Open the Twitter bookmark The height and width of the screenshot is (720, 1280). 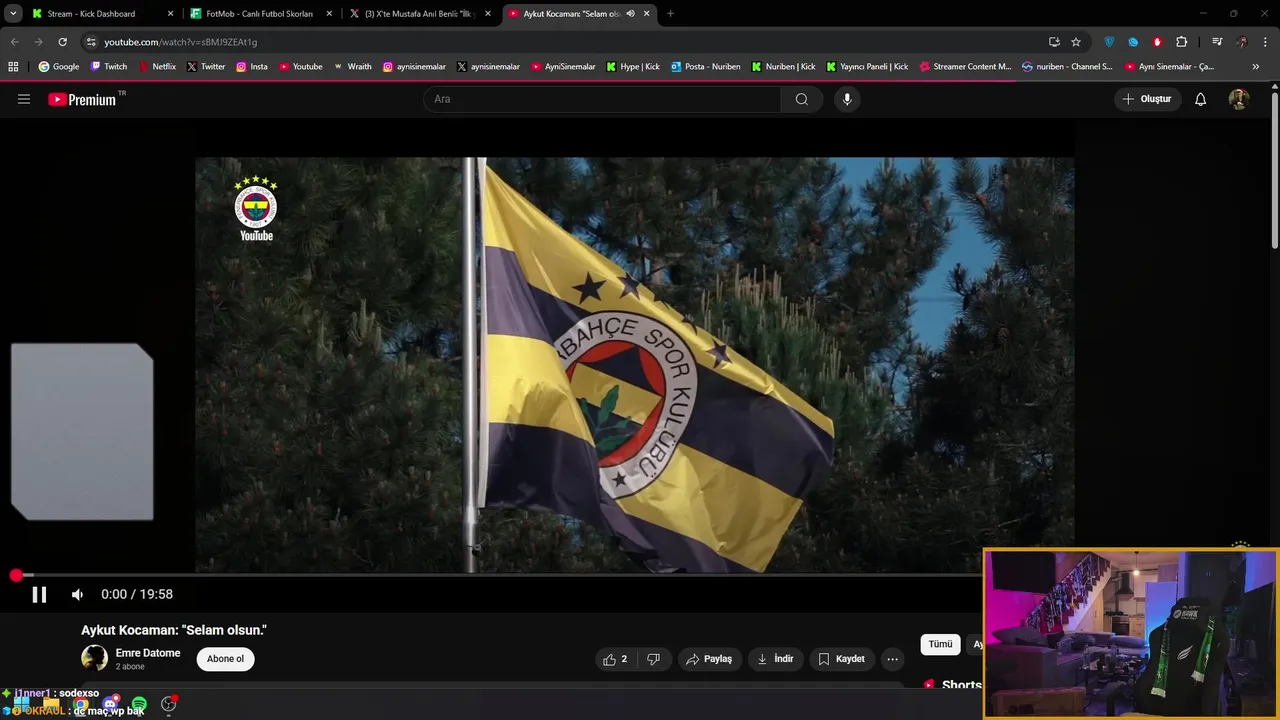(205, 67)
